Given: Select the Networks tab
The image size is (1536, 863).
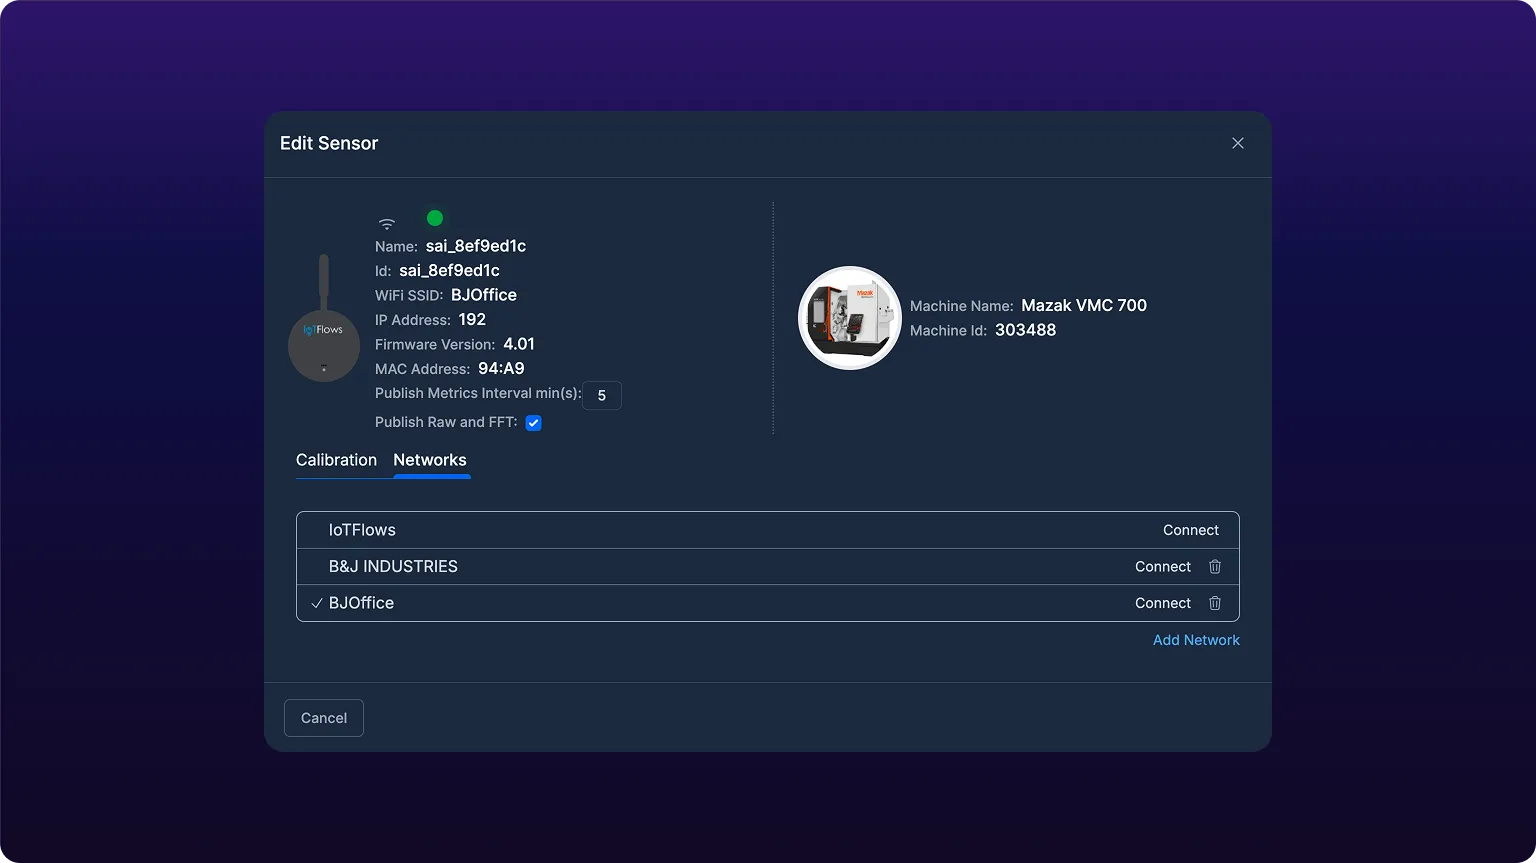Looking at the screenshot, I should 430,460.
